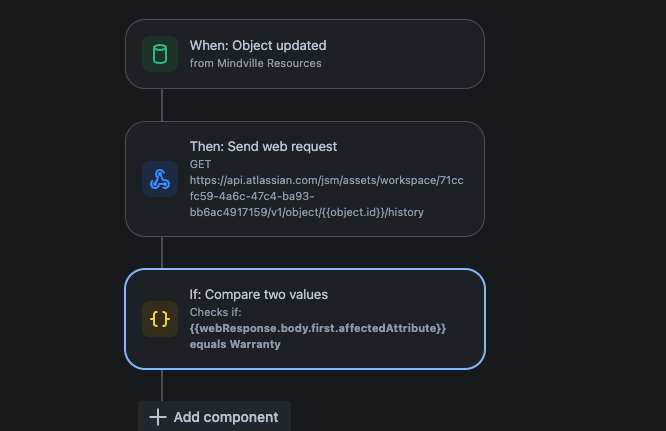666x431 pixels.
Task: Open the 'Then: Send web request' action
Action: tap(263, 146)
